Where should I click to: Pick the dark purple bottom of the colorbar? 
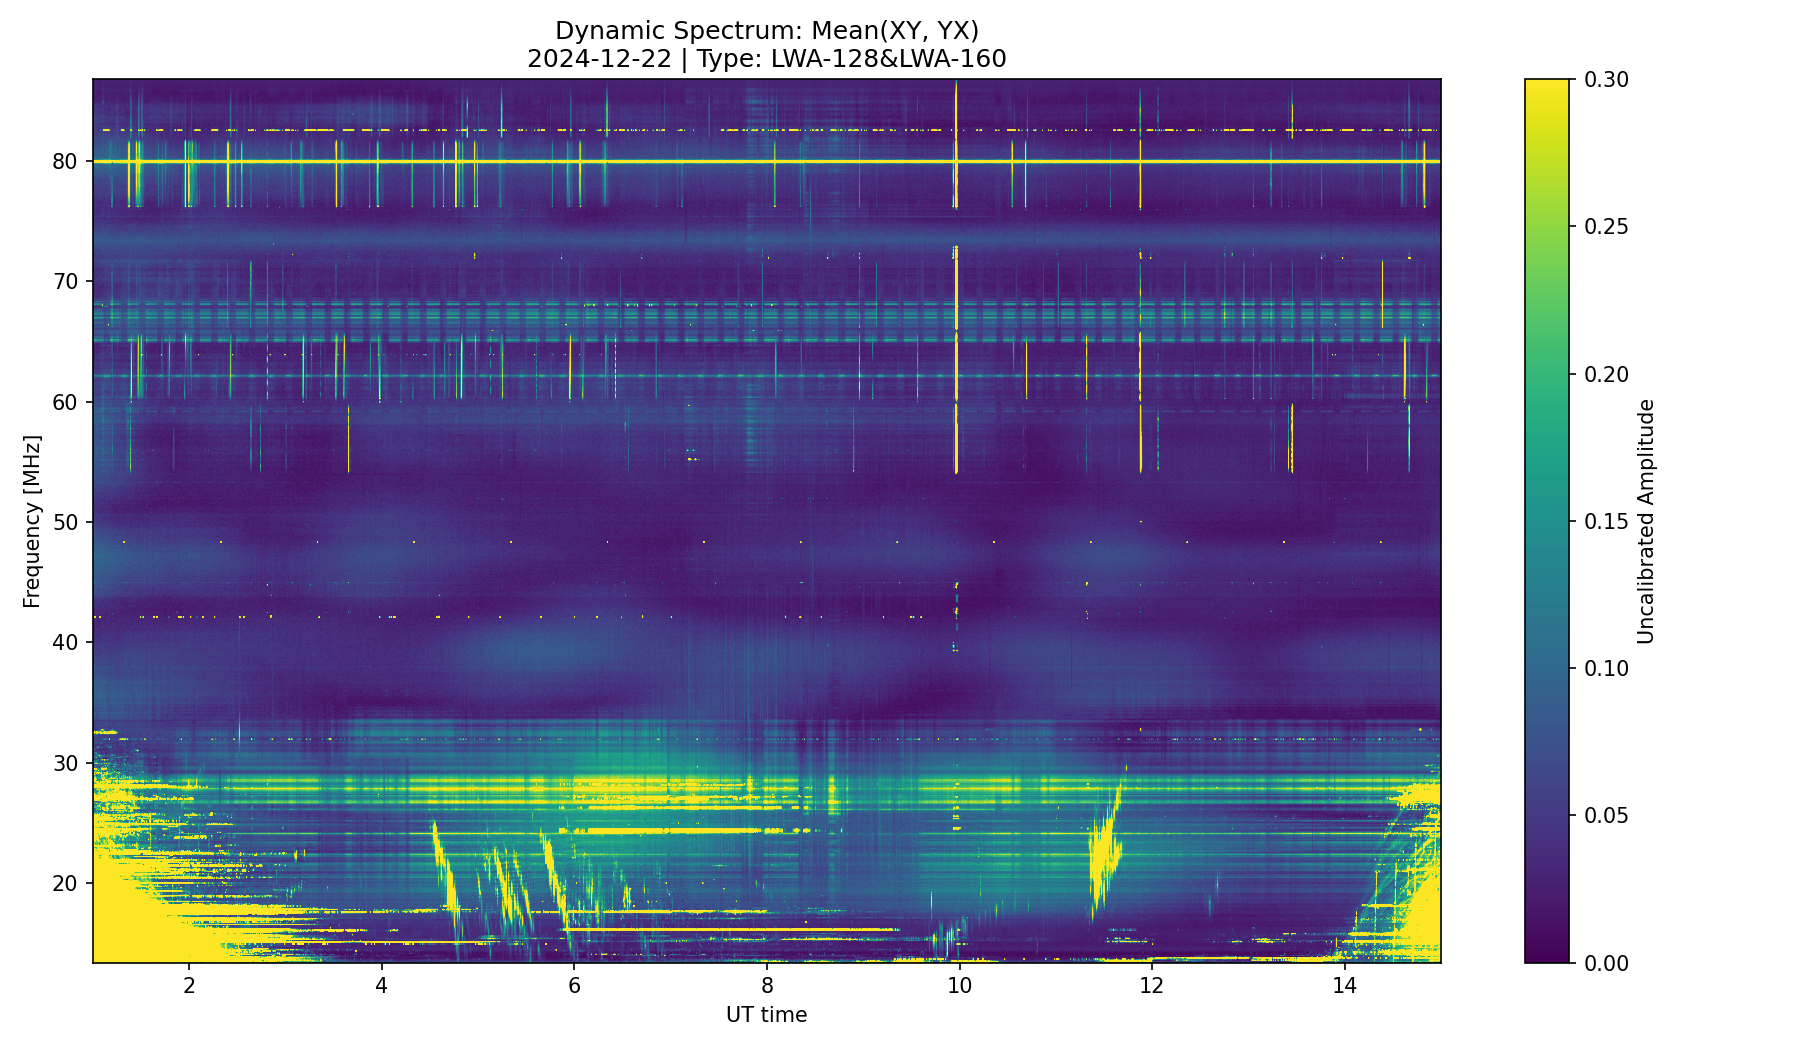[1547, 955]
